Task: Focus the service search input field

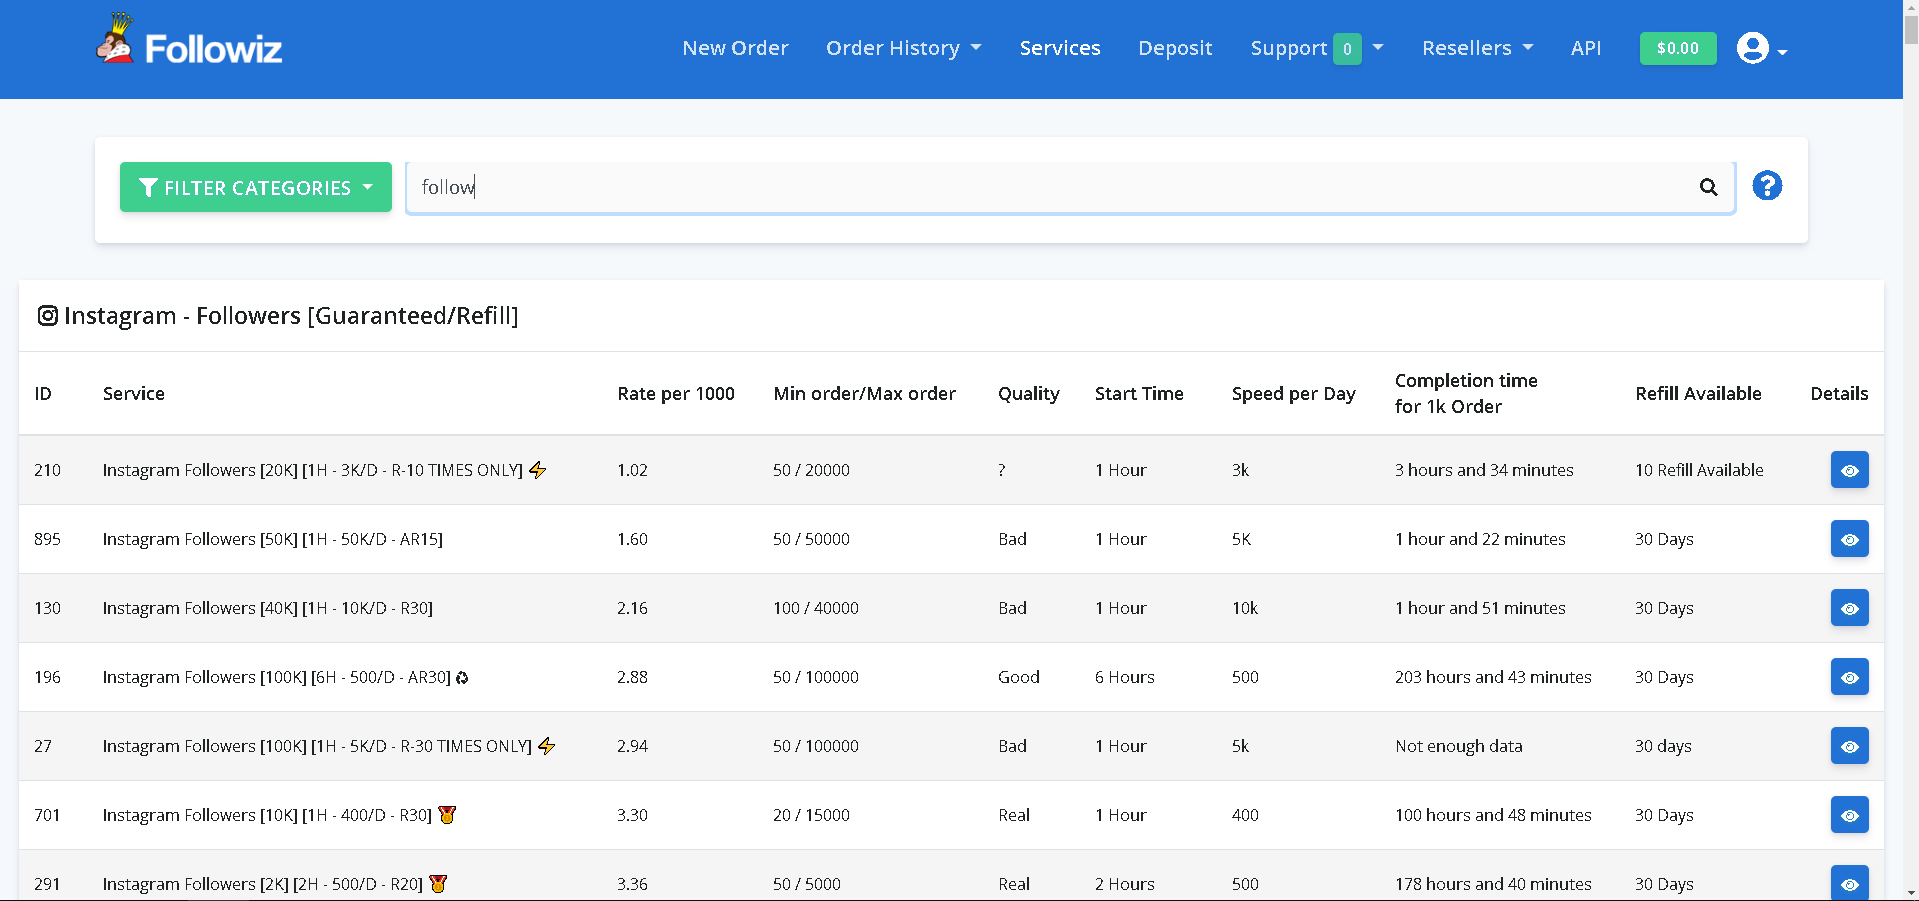Action: click(1050, 187)
